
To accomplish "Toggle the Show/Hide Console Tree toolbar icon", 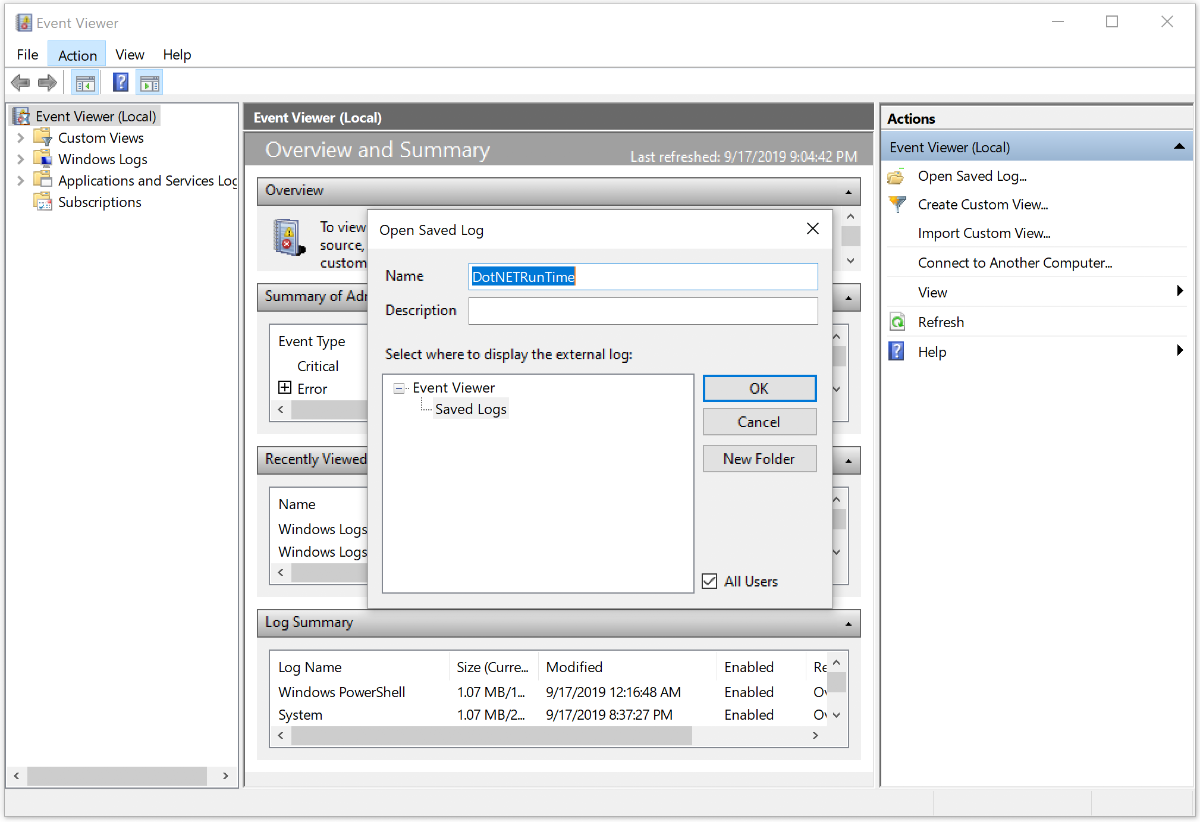I will 85,83.
